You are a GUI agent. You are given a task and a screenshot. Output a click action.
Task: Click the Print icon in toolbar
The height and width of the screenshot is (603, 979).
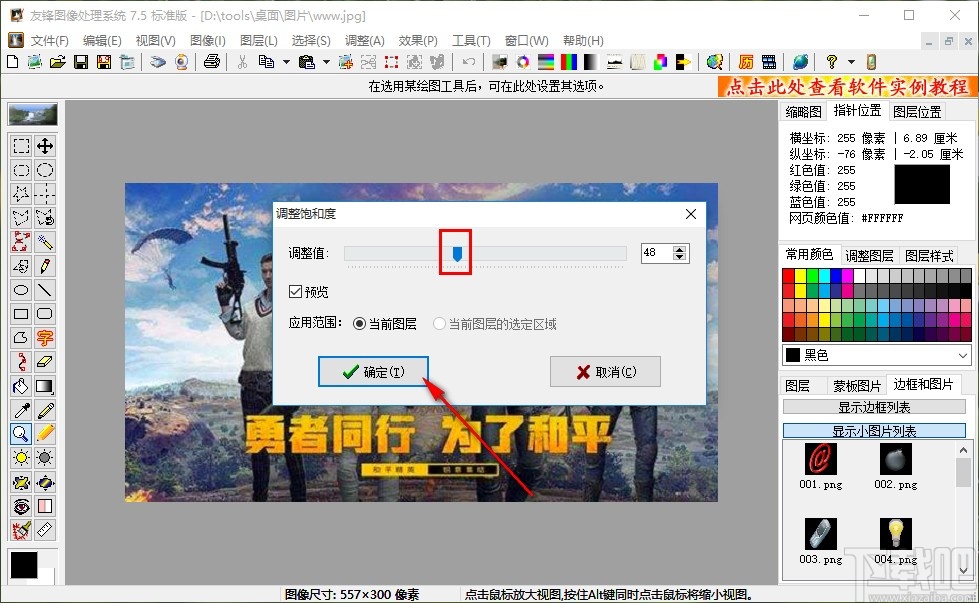tap(212, 62)
